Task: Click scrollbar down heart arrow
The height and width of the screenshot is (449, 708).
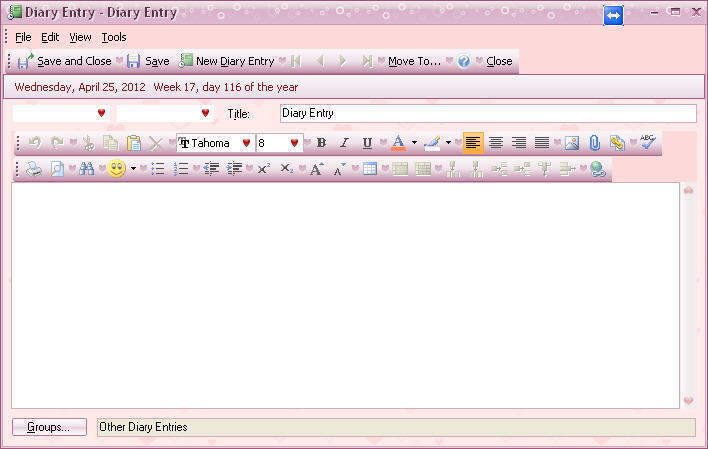Action: point(689,400)
